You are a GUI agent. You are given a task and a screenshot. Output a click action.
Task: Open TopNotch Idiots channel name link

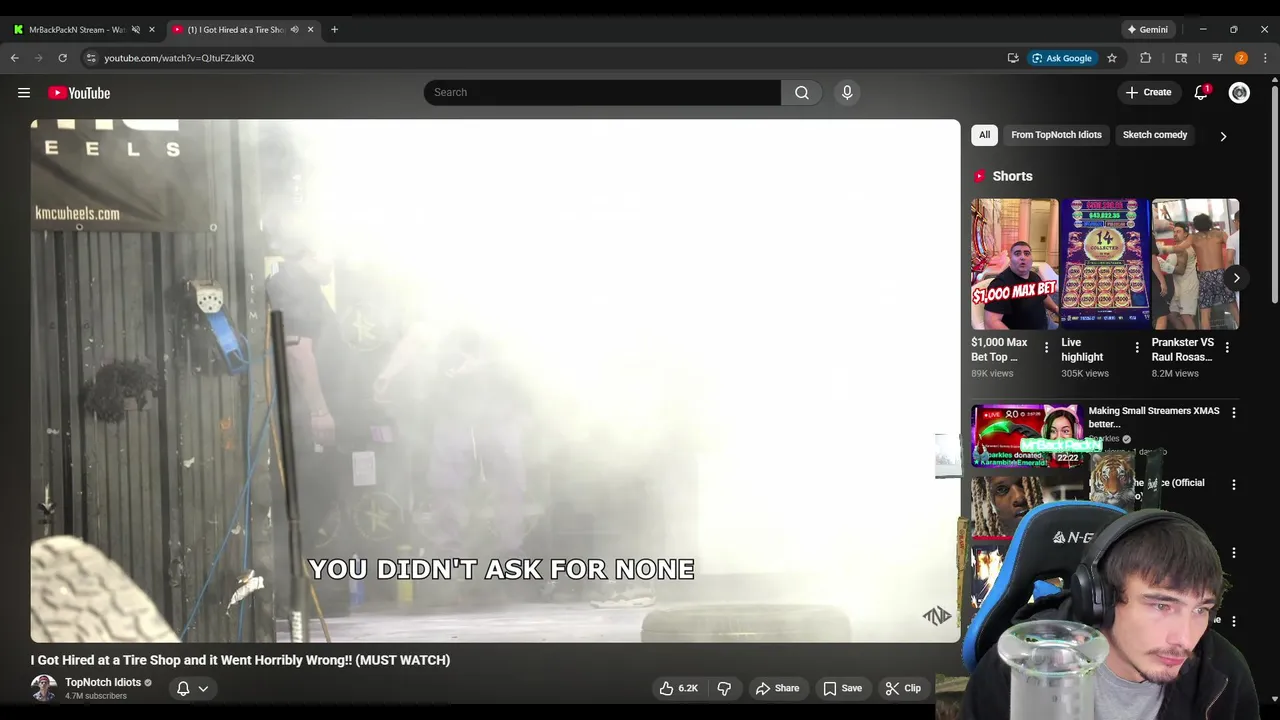[103, 682]
